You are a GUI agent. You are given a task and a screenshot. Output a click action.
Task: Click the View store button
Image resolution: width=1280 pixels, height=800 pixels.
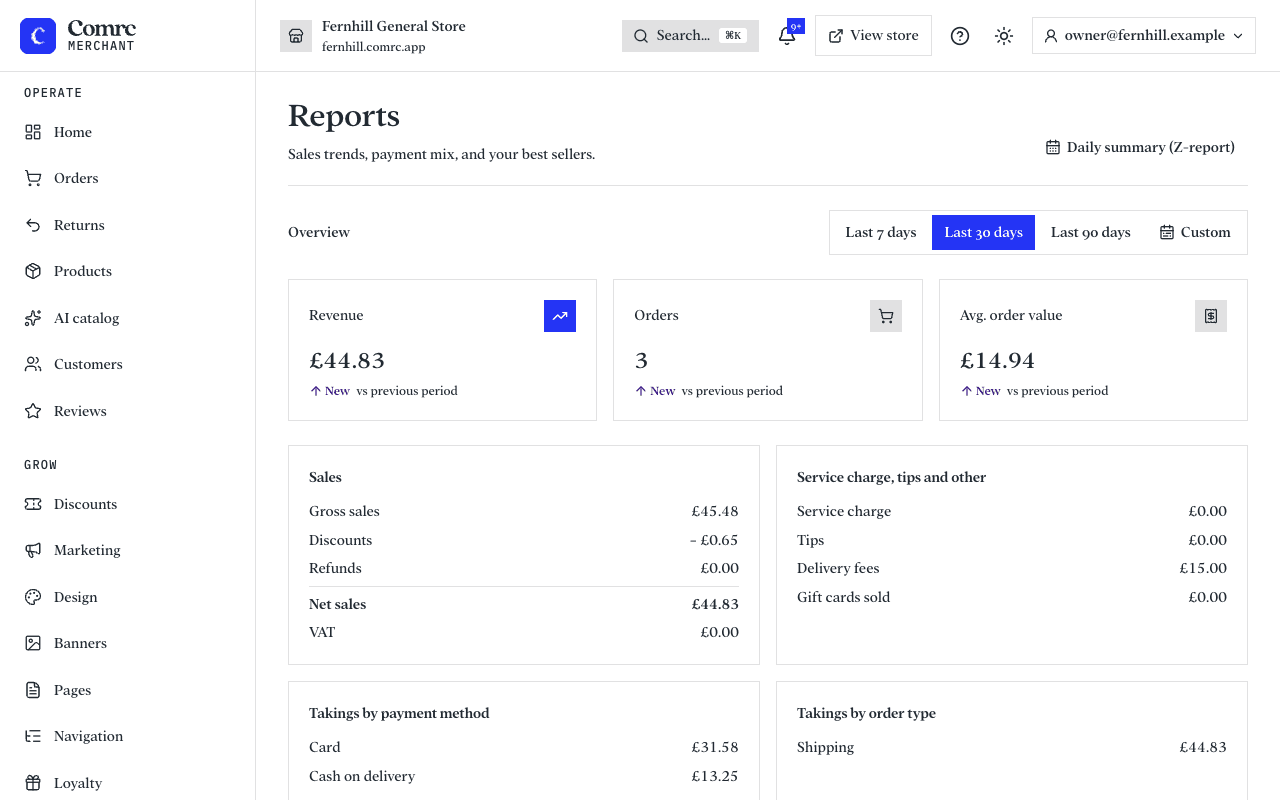point(874,36)
